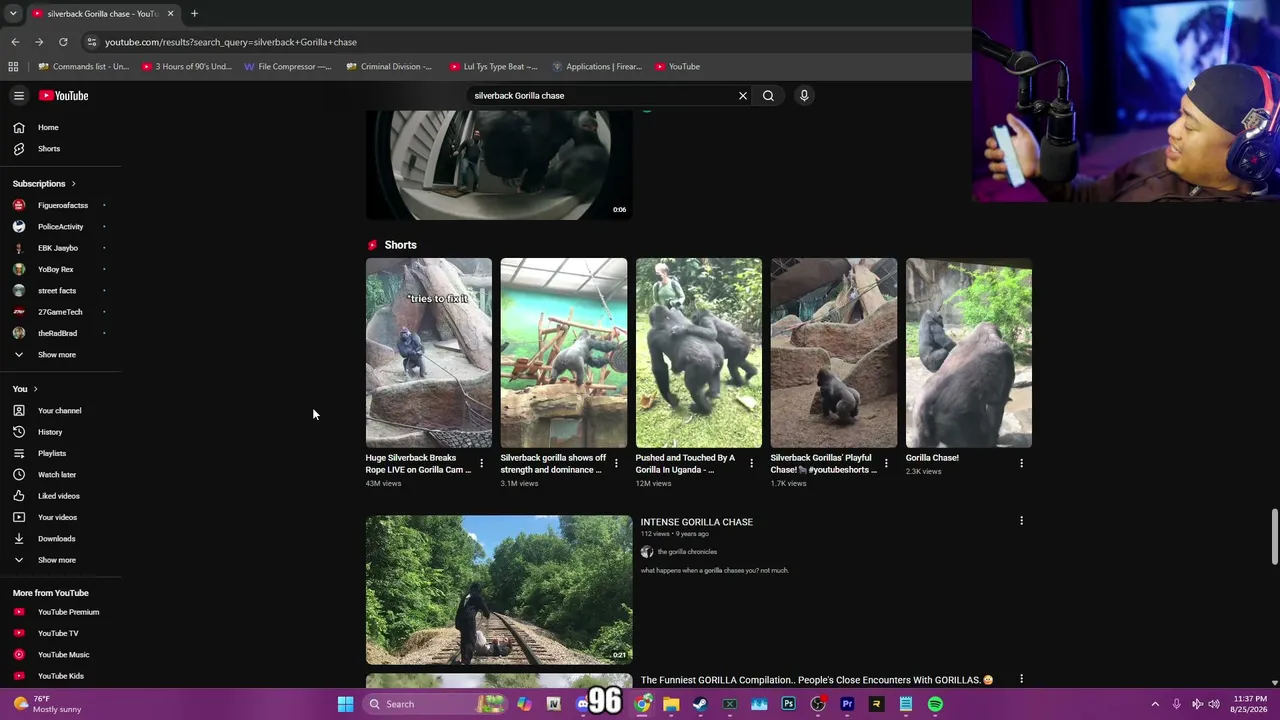Open Figueroafactss subscription channel
The image size is (1280, 720).
tap(62, 206)
